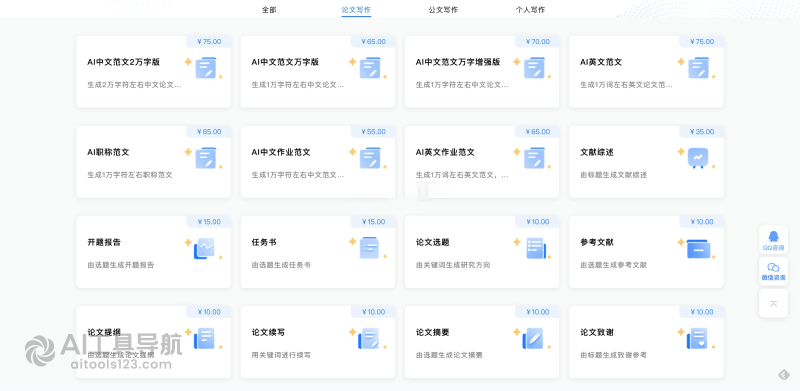Click the 任务书 list icon

370,248
